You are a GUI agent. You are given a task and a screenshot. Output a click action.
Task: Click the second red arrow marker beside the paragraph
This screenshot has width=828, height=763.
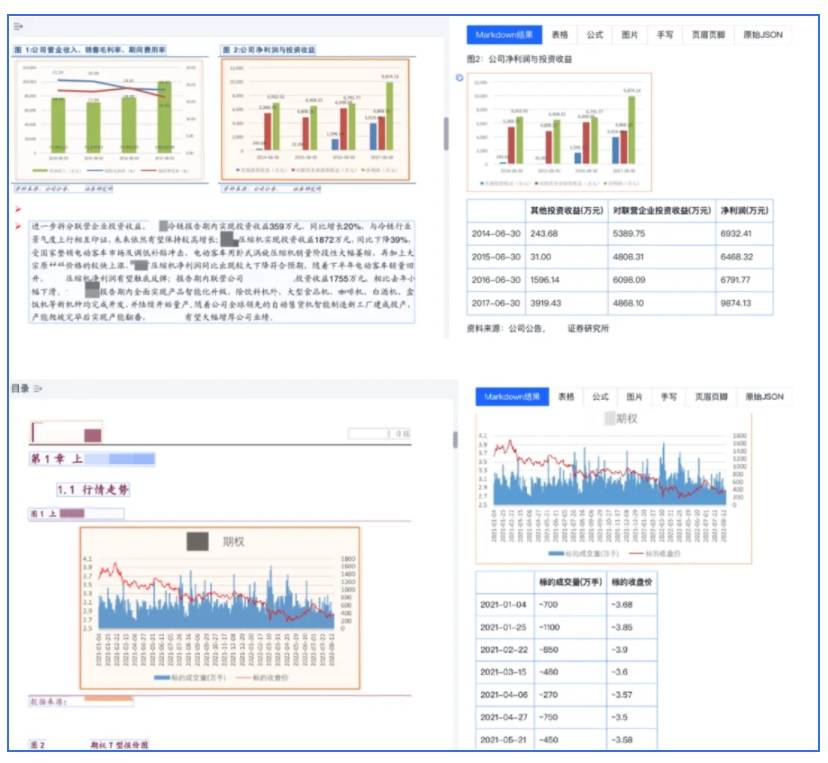pos(18,227)
